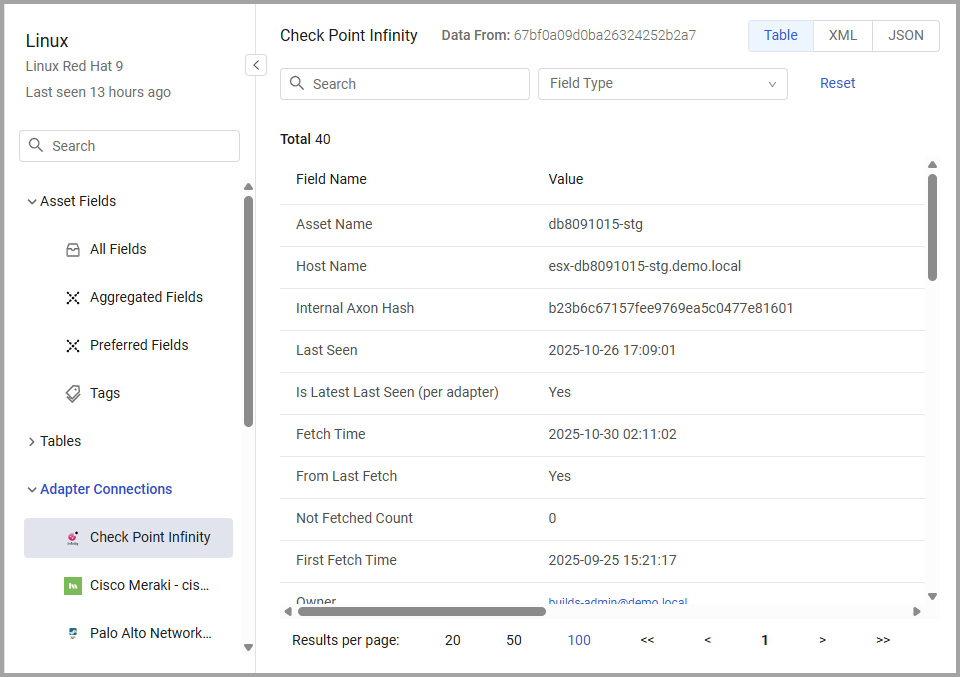Click magnifier icon in field search box
The height and width of the screenshot is (677, 960).
pyautogui.click(x=297, y=83)
